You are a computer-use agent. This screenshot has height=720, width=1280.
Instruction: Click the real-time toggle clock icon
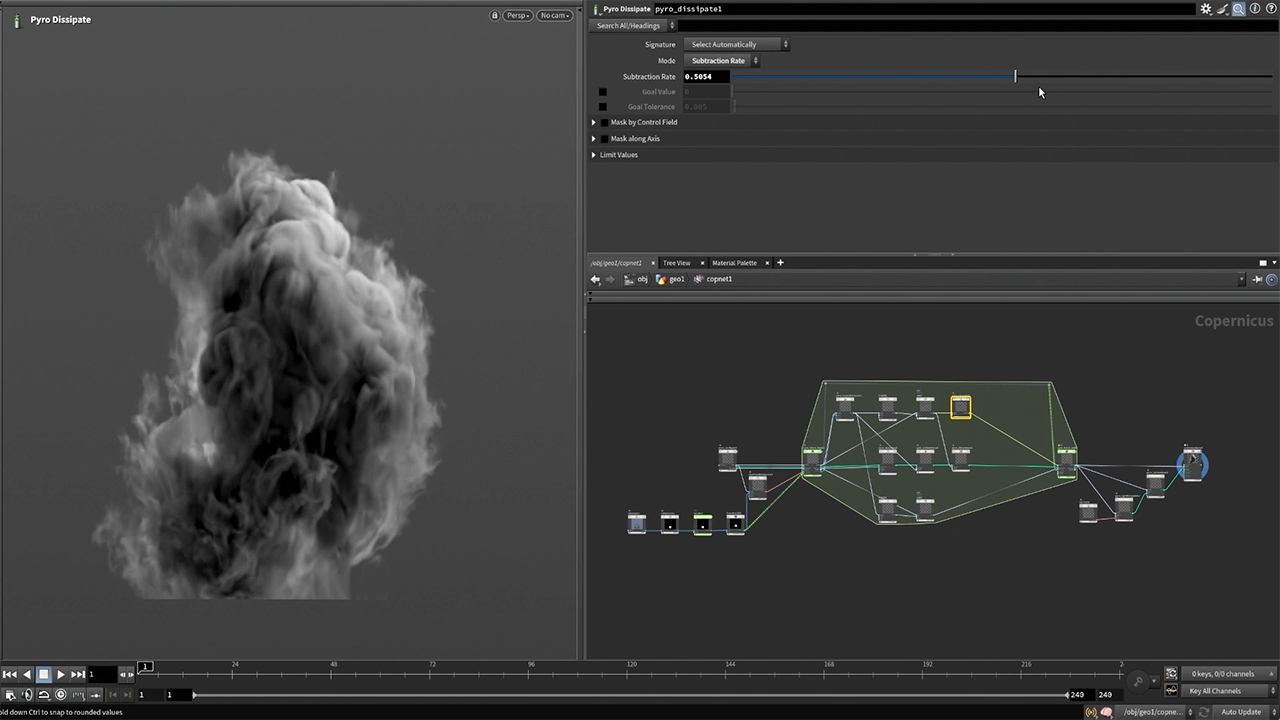click(x=61, y=695)
